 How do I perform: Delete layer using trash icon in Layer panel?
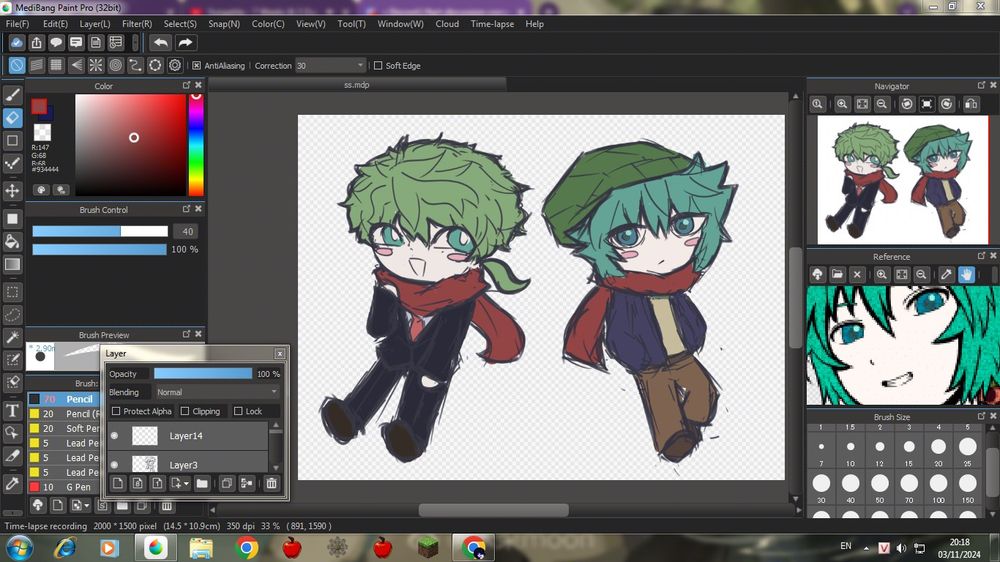tap(271, 484)
